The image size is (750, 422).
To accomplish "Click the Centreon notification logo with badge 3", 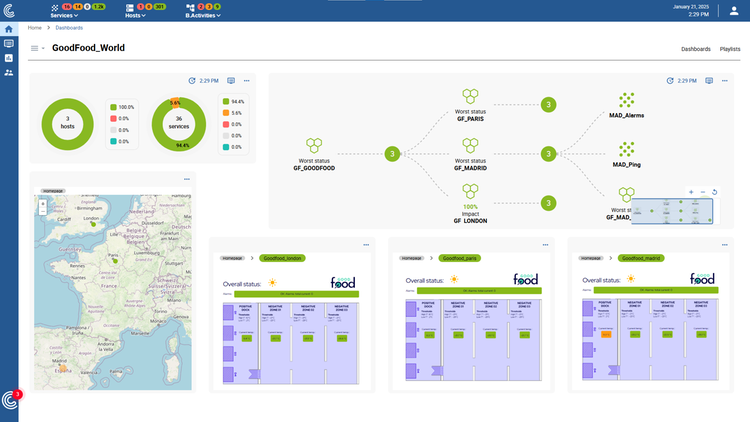I will coord(10,401).
